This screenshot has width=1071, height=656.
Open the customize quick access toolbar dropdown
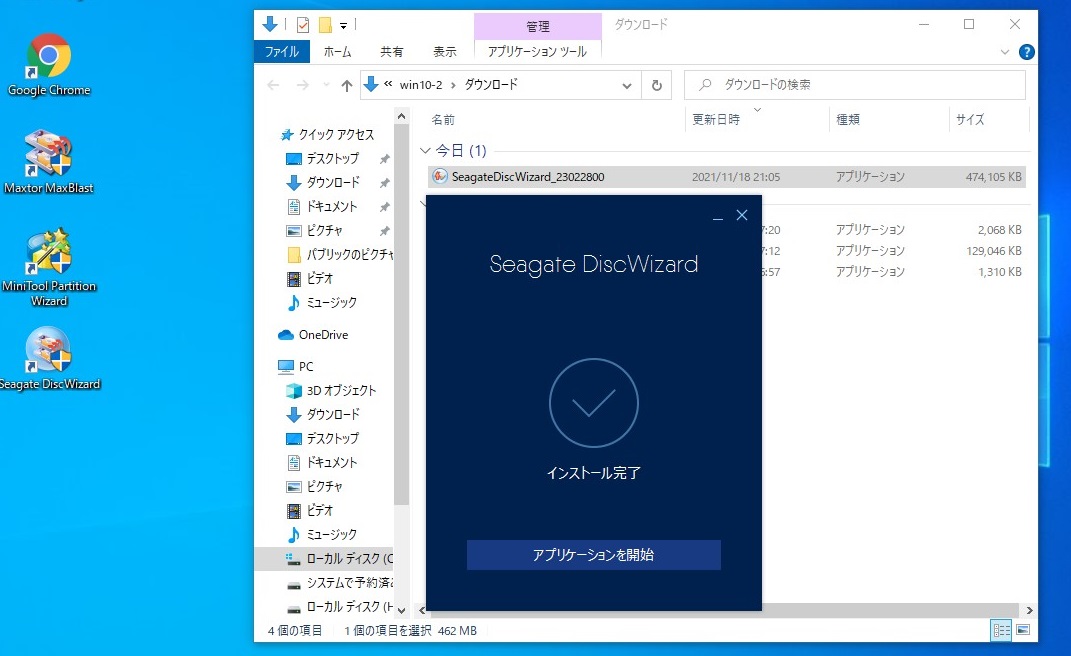tap(344, 26)
